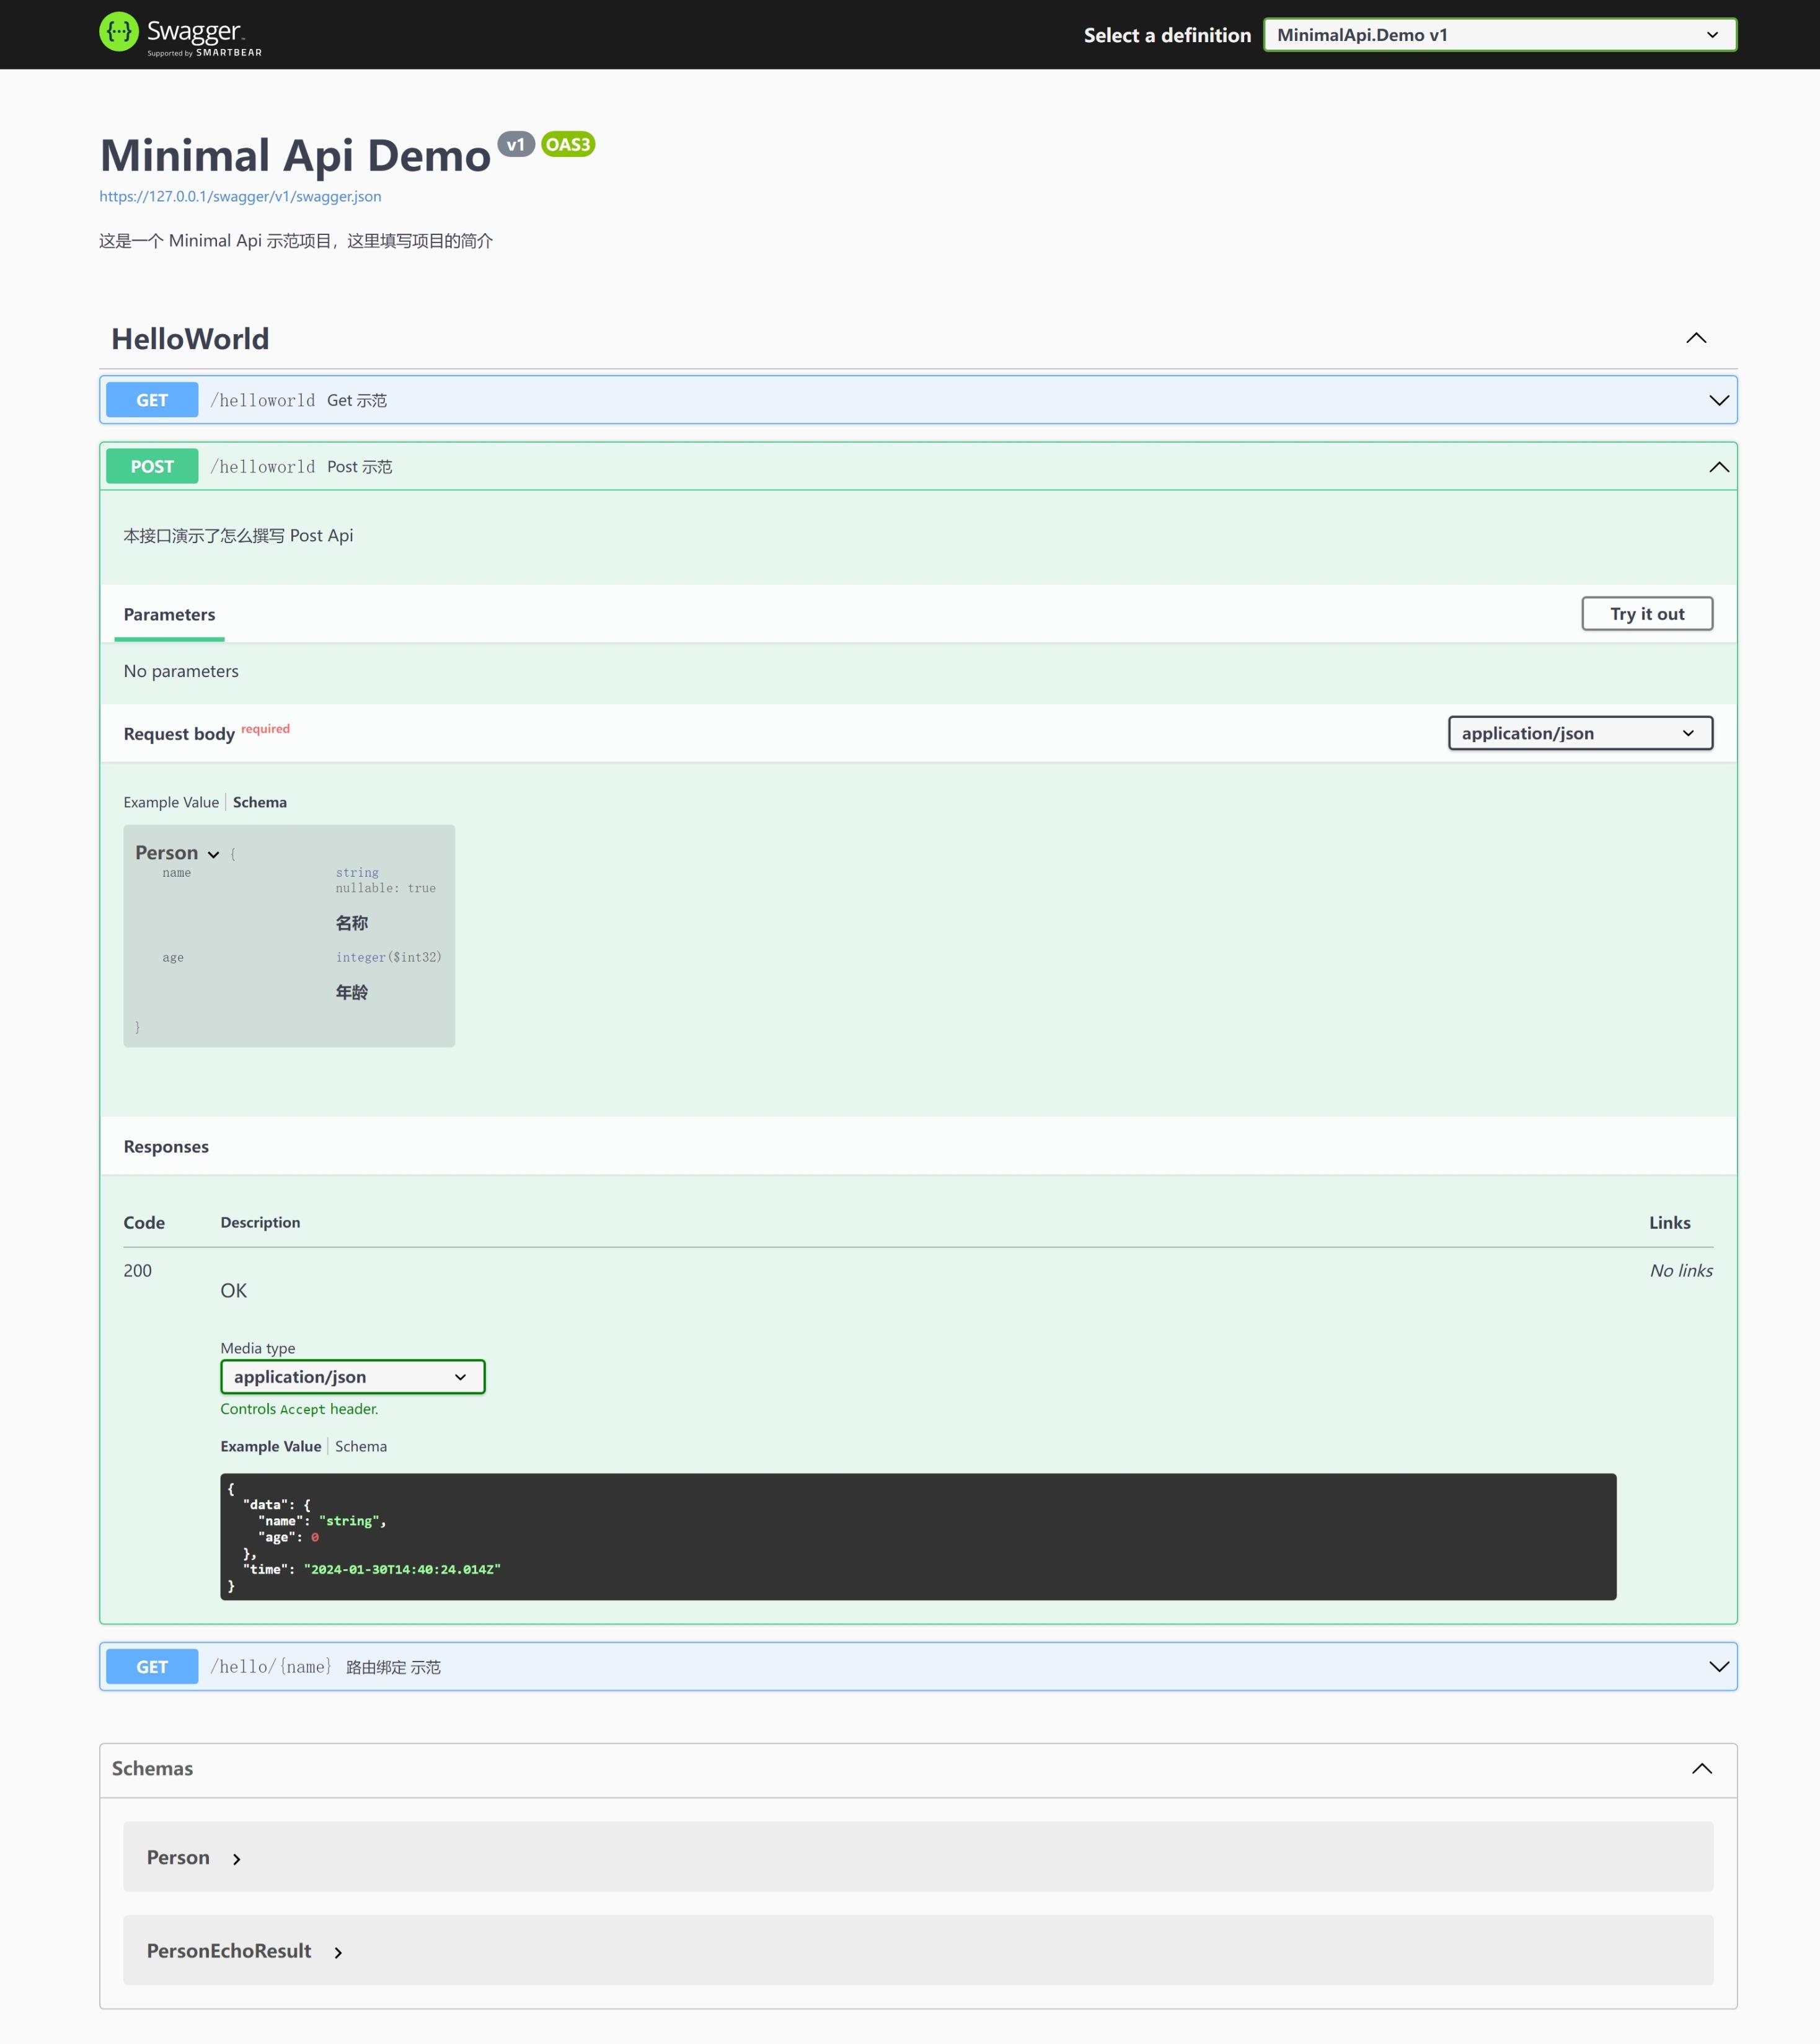Open the request body content type dropdown

(x=1579, y=733)
